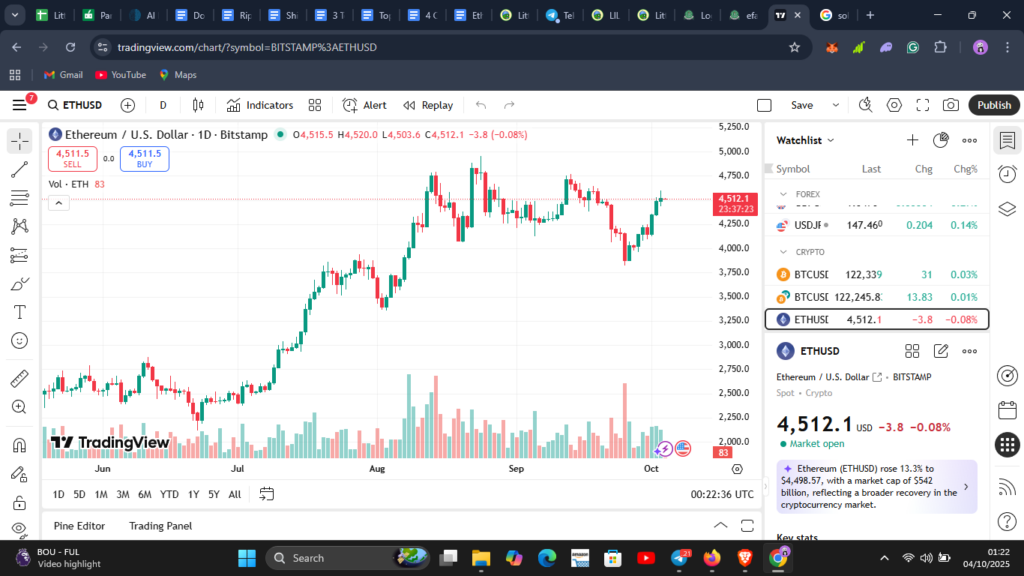Select the Text annotation tool
The width and height of the screenshot is (1024, 576).
18,311
